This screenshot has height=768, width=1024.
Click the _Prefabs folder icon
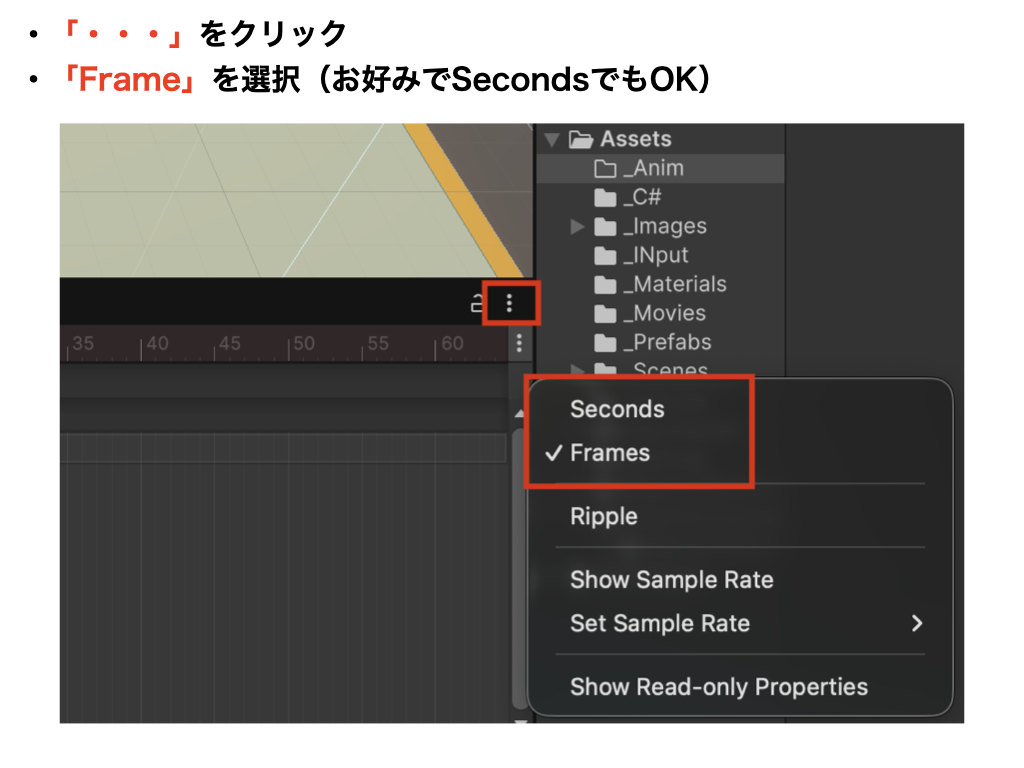tap(605, 342)
